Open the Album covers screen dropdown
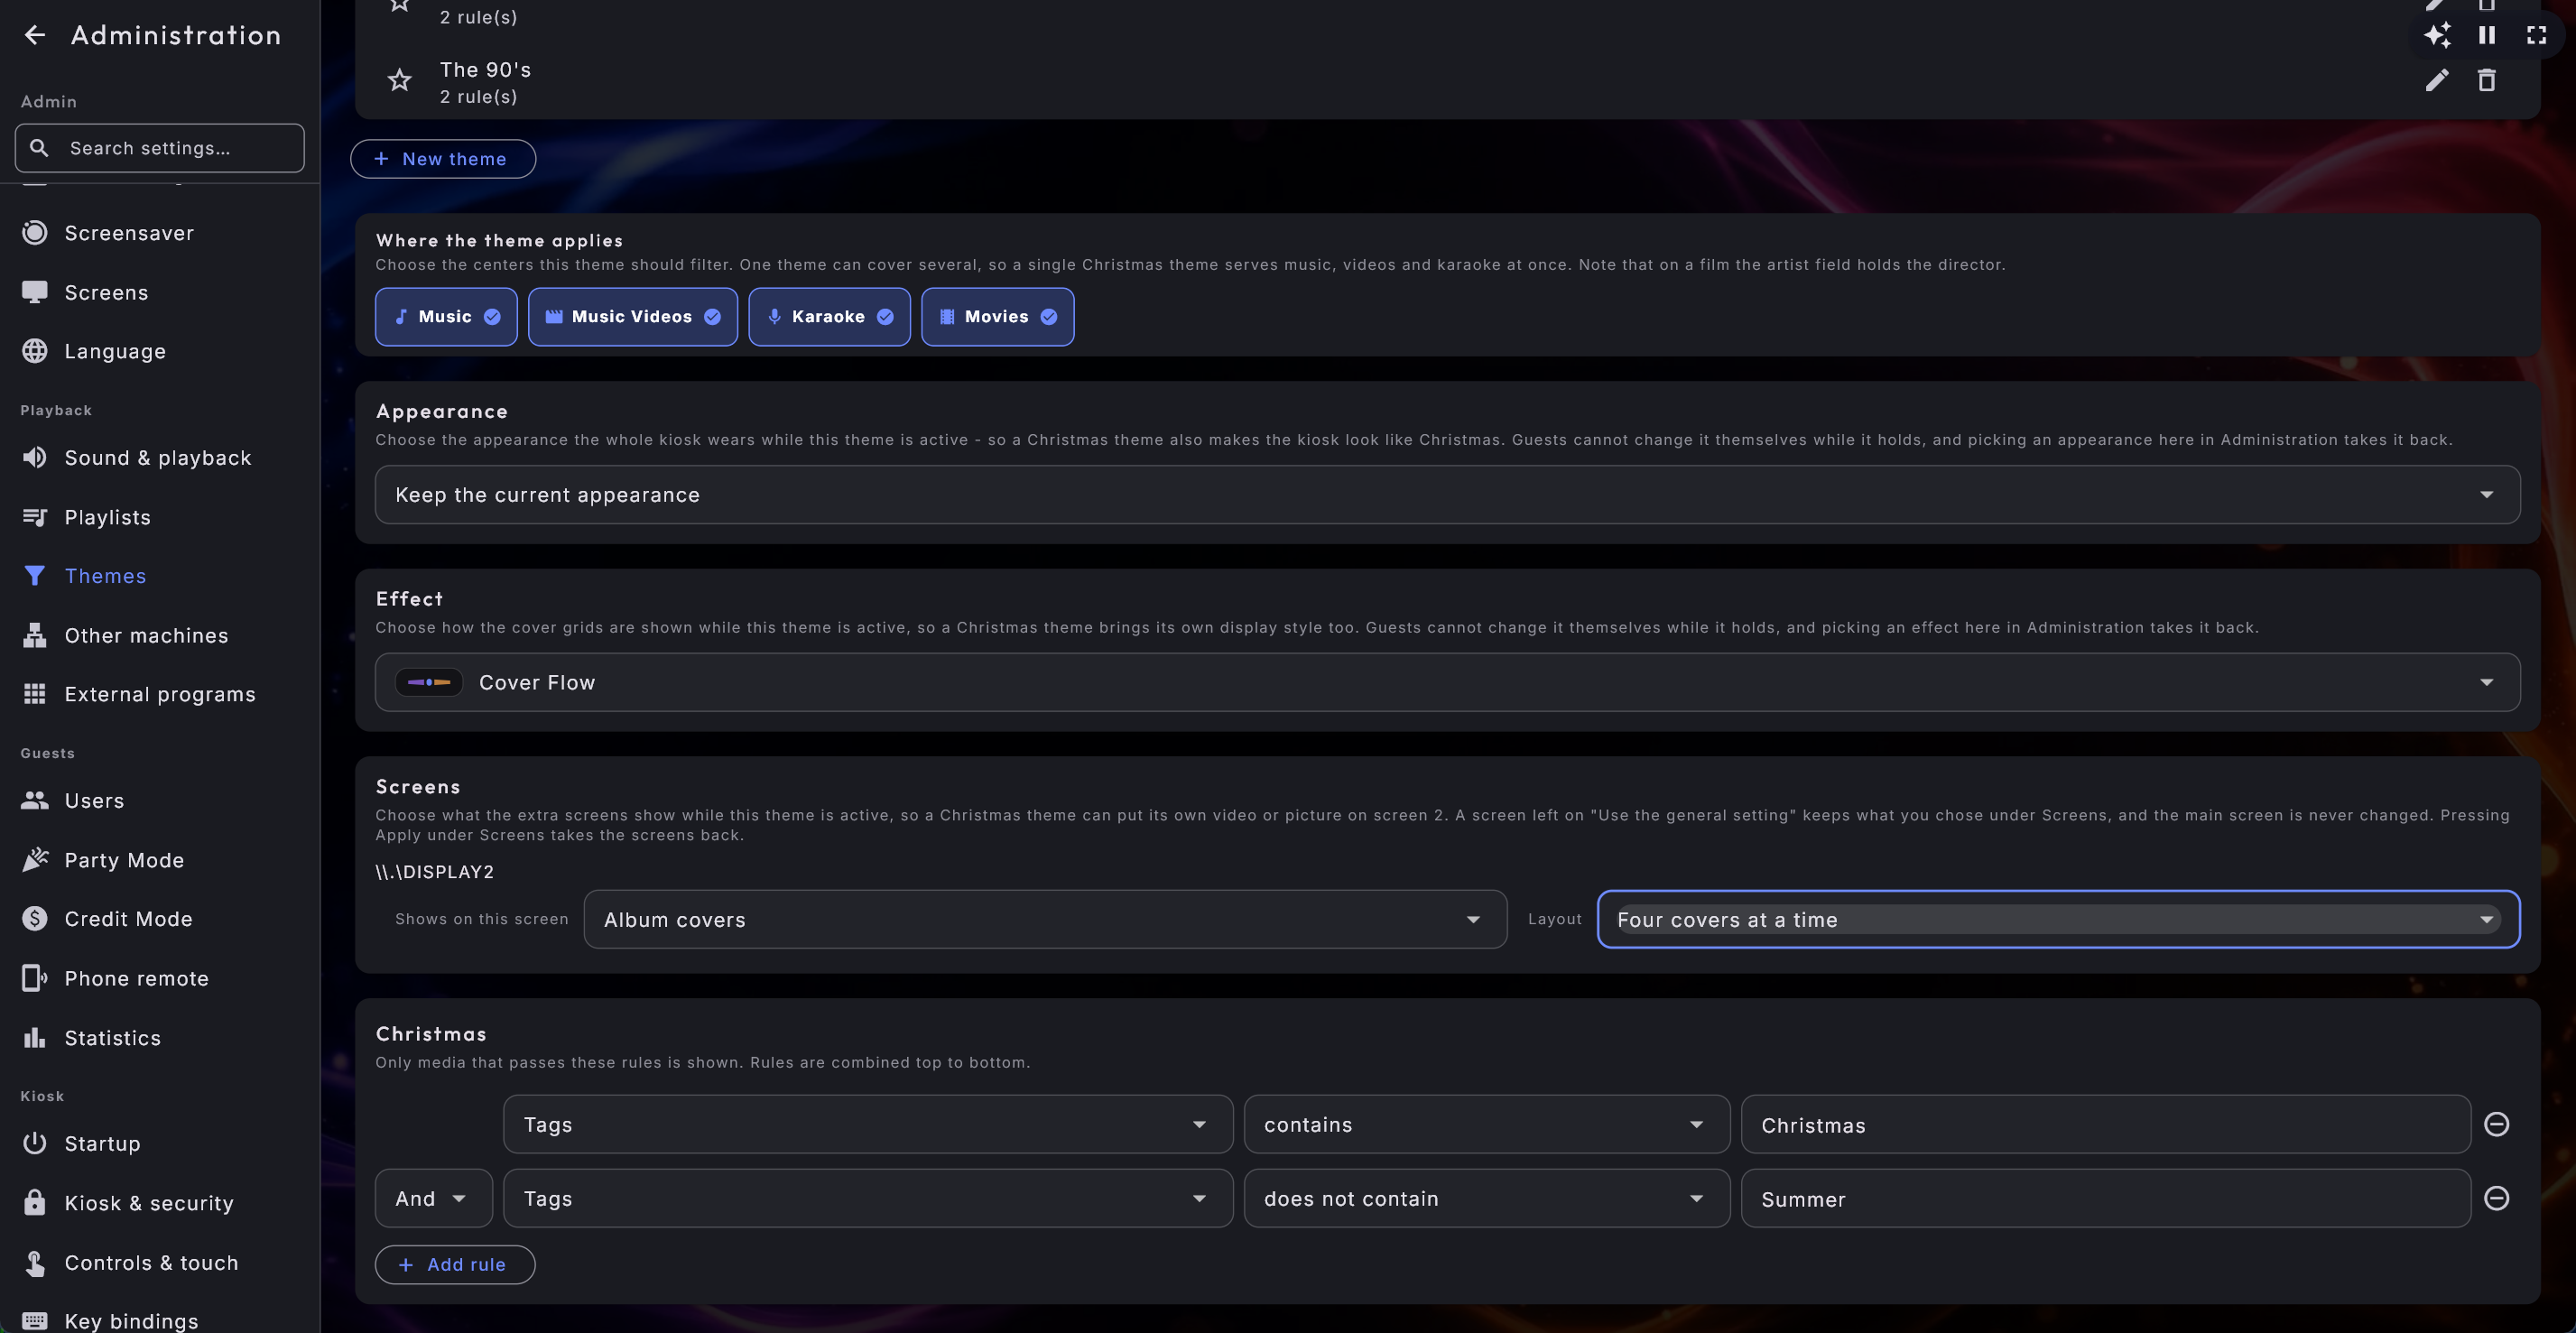The height and width of the screenshot is (1333, 2576). pos(1045,919)
